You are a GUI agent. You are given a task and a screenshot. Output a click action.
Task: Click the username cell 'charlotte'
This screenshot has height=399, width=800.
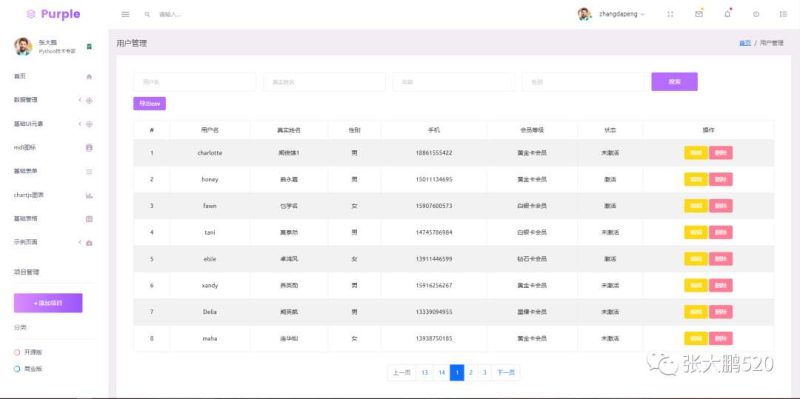210,153
